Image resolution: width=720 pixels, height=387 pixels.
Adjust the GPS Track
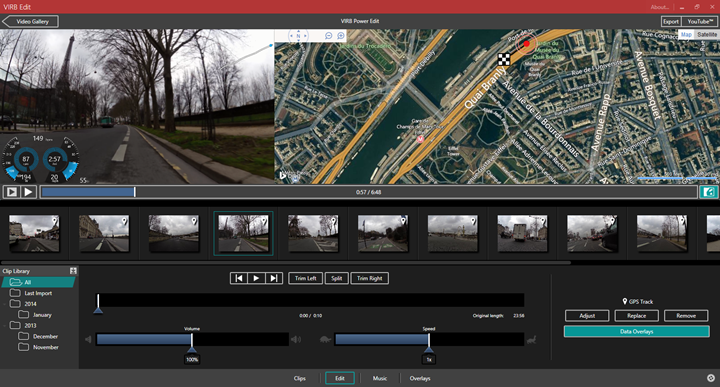pyautogui.click(x=587, y=315)
